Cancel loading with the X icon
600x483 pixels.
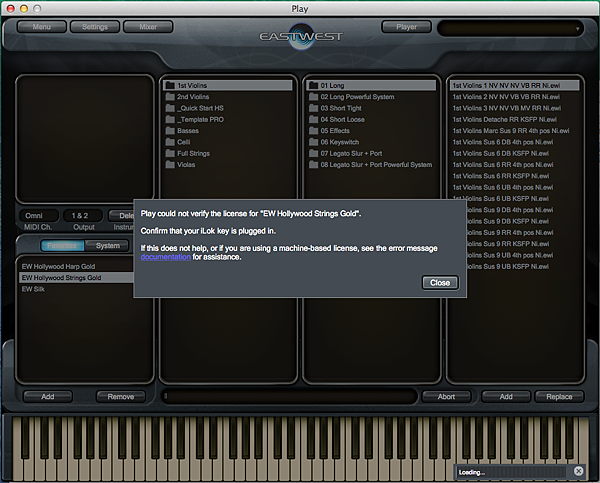(x=579, y=471)
